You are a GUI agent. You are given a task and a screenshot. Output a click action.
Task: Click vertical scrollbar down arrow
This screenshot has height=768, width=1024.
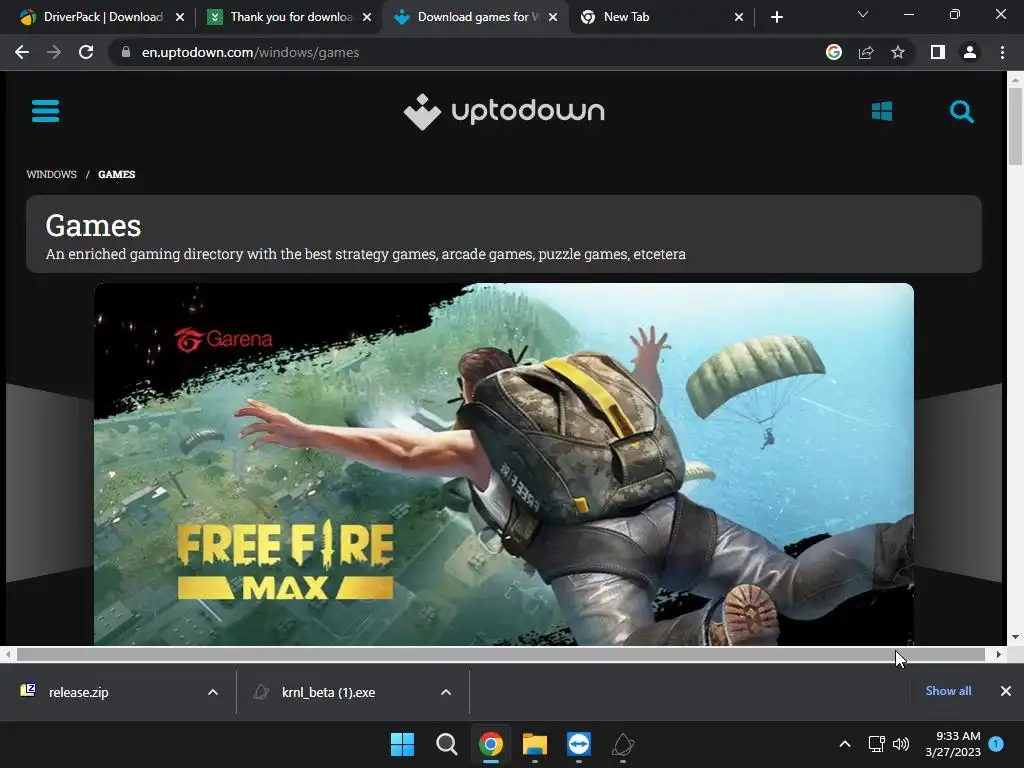(x=1015, y=637)
